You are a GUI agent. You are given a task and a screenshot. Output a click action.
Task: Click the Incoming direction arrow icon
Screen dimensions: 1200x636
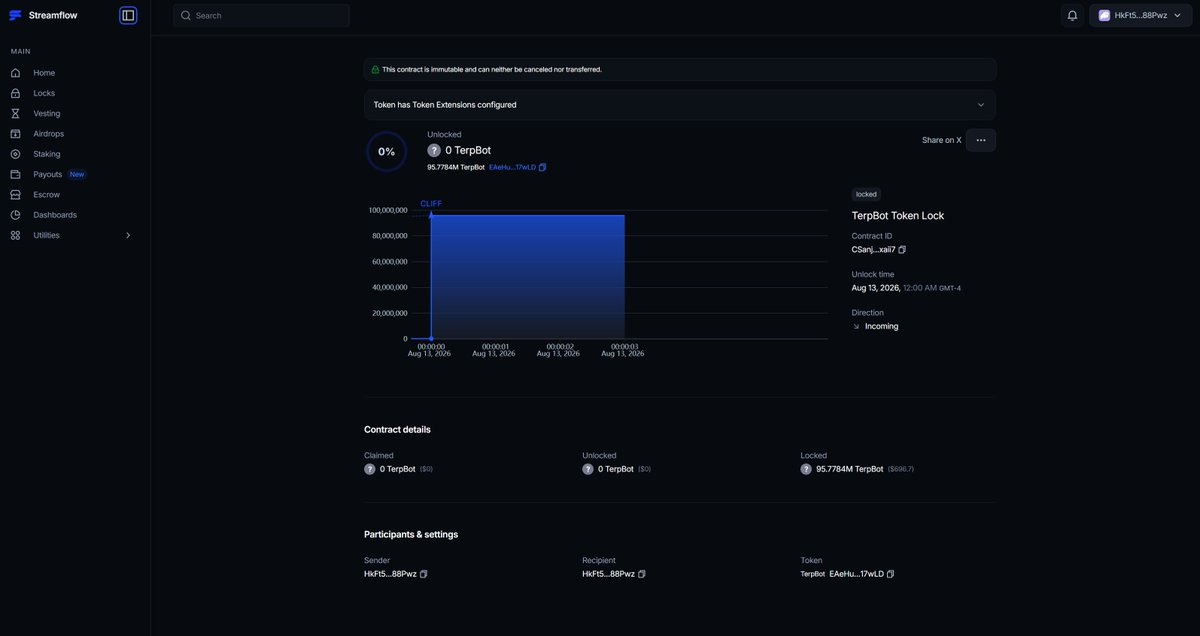856,326
